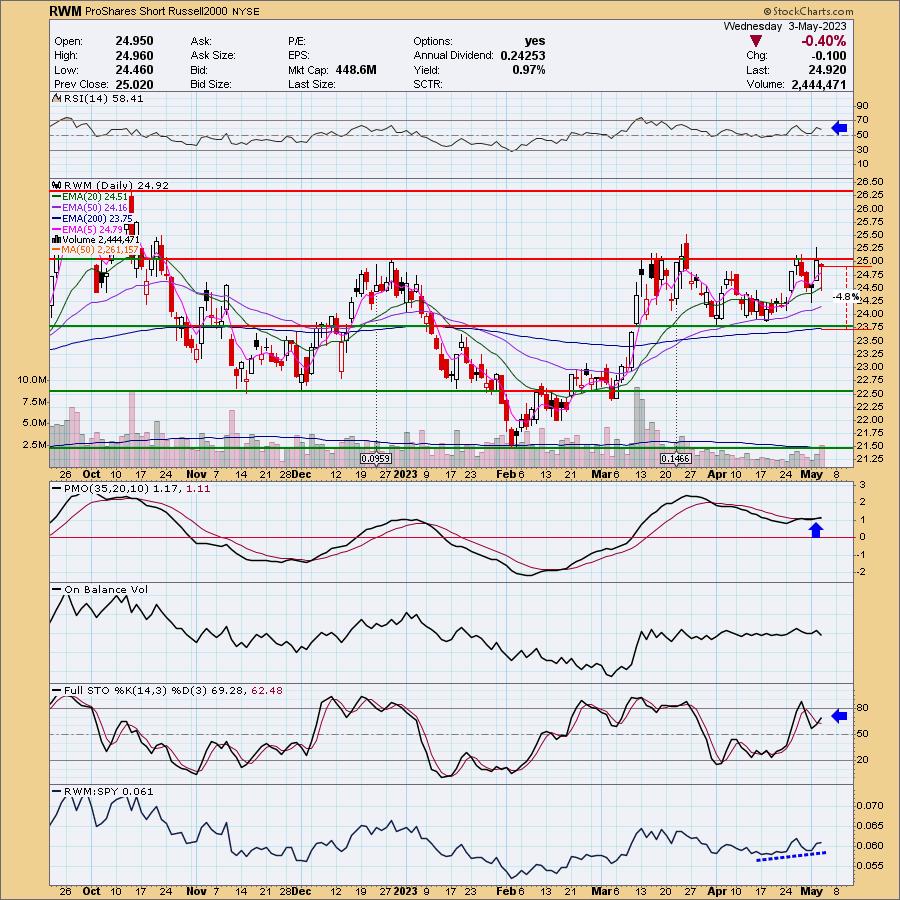Click the Wednesday 3-May-2023 date
The width and height of the screenshot is (900, 900).
click(x=785, y=26)
